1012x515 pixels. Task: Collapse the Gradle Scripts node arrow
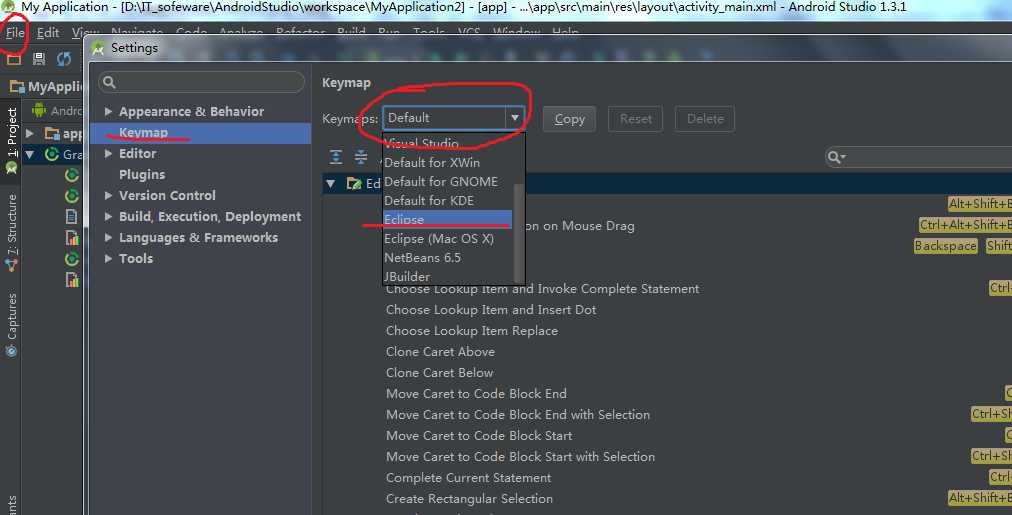[30, 154]
